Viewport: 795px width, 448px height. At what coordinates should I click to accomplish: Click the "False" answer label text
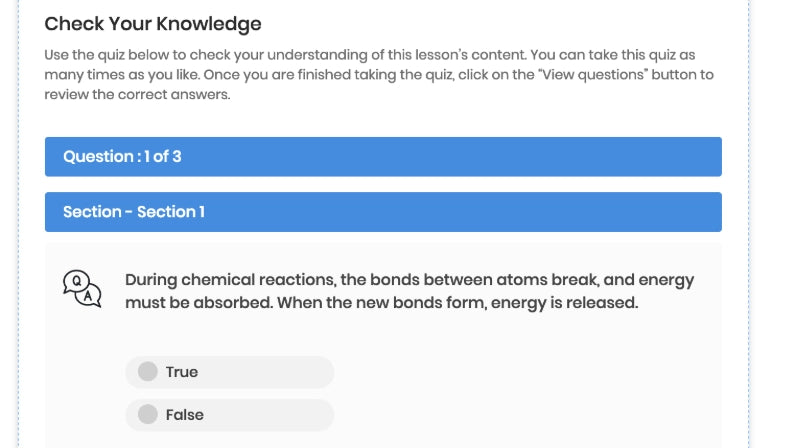pyautogui.click(x=185, y=414)
